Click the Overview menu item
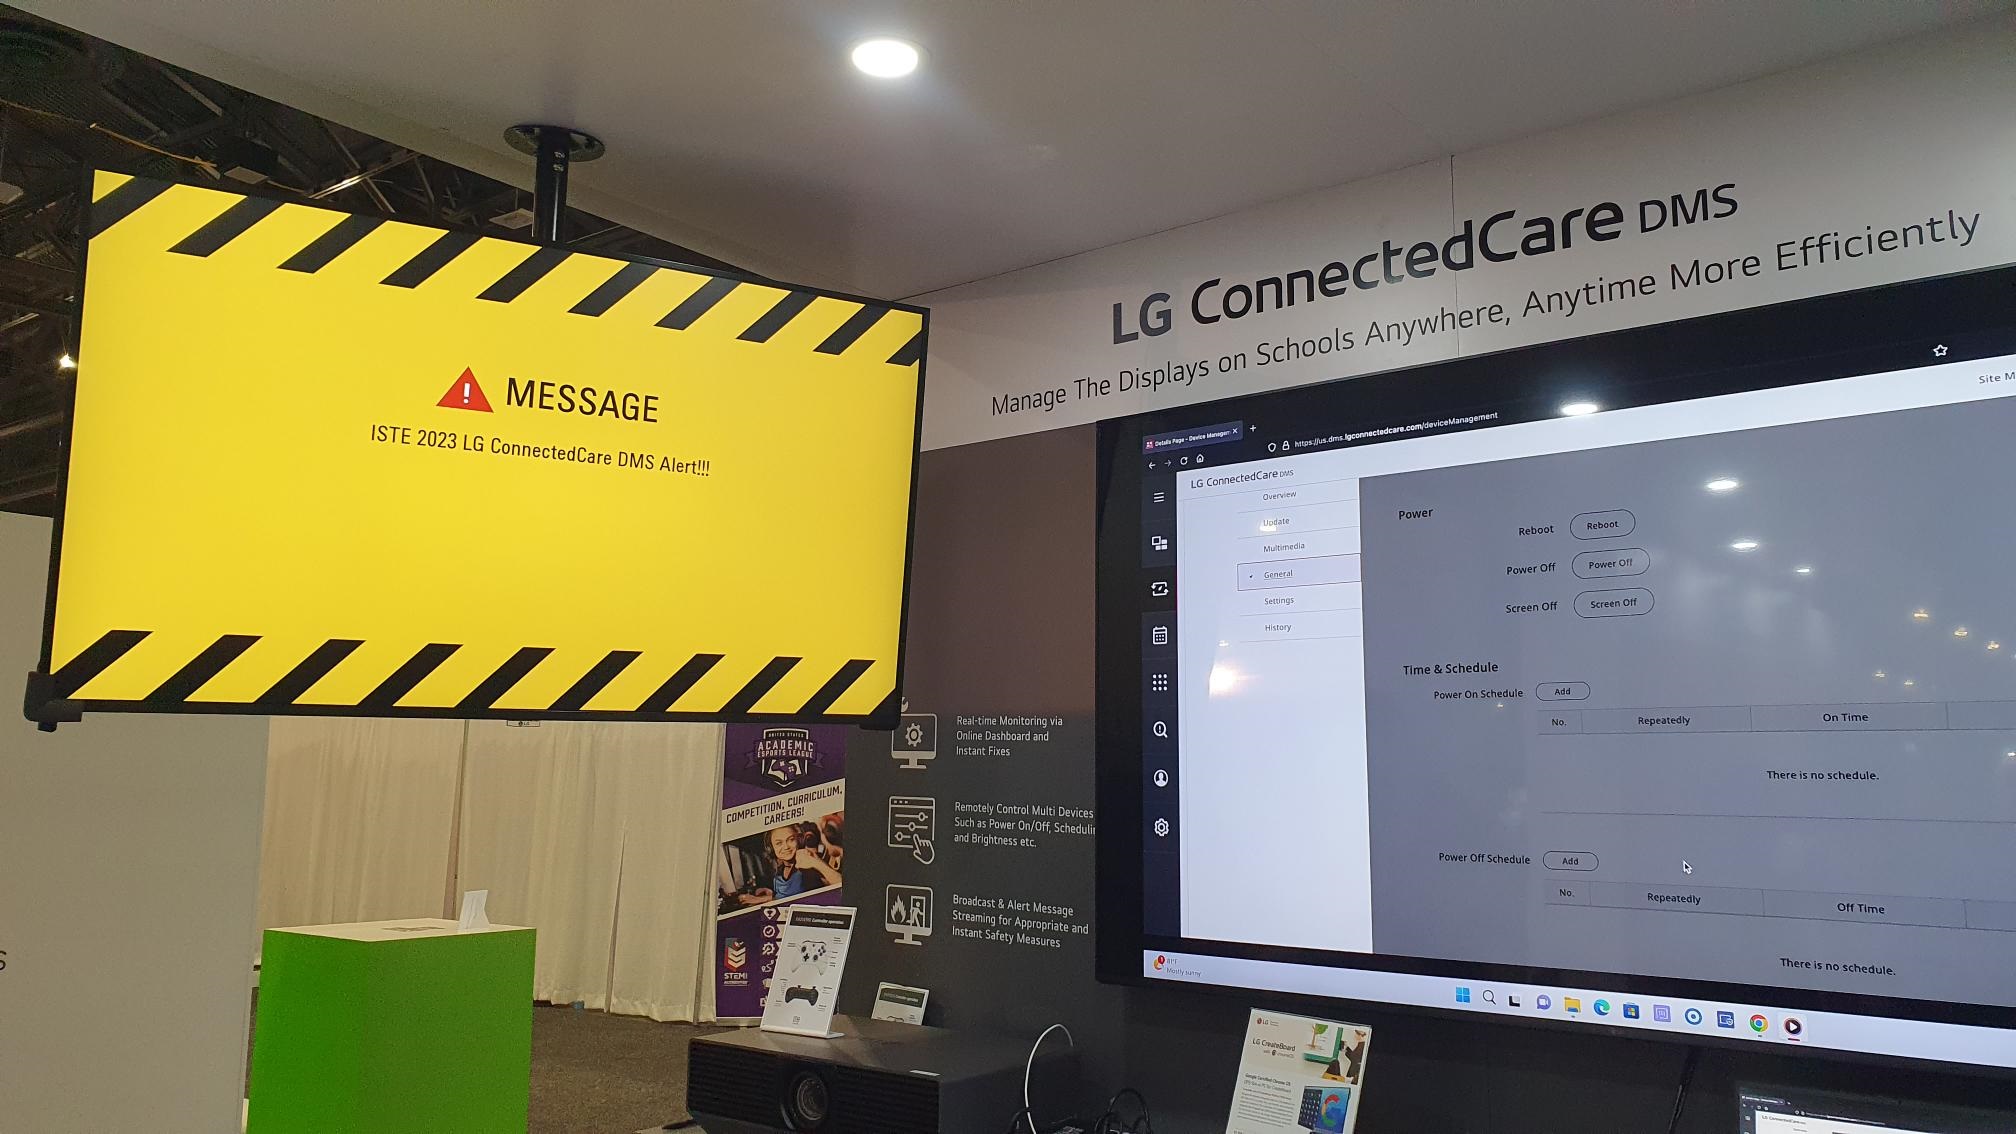Viewport: 2016px width, 1134px height. (1274, 496)
